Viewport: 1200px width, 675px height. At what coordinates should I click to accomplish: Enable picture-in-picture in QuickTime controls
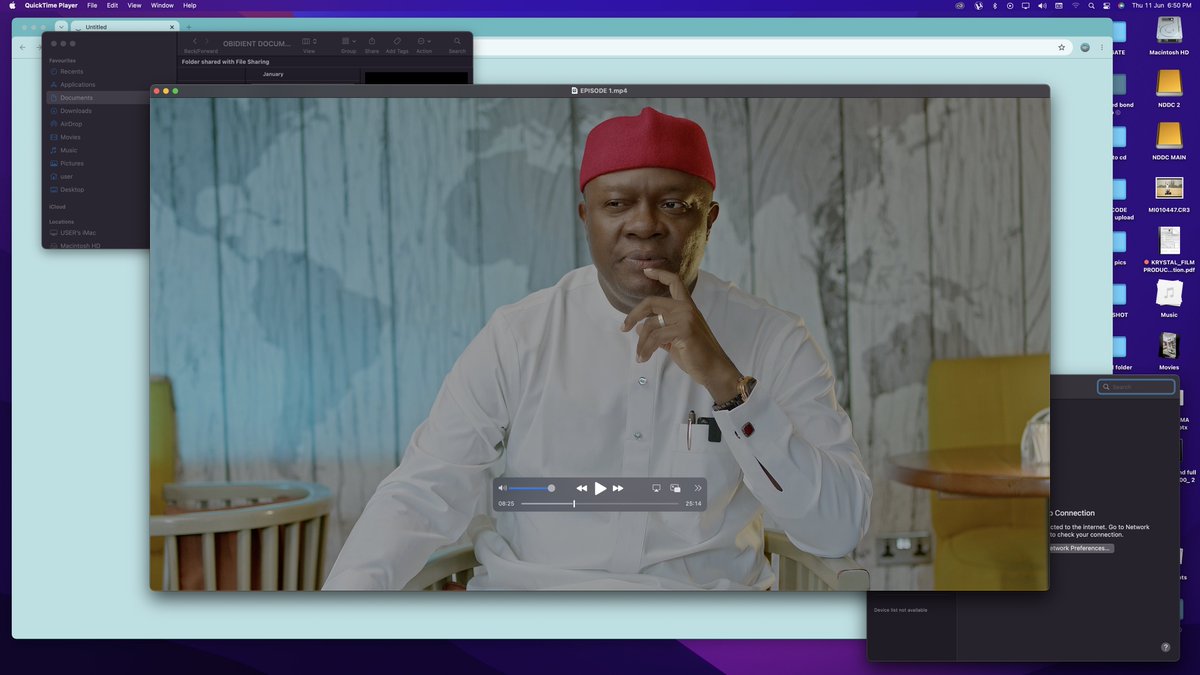676,488
